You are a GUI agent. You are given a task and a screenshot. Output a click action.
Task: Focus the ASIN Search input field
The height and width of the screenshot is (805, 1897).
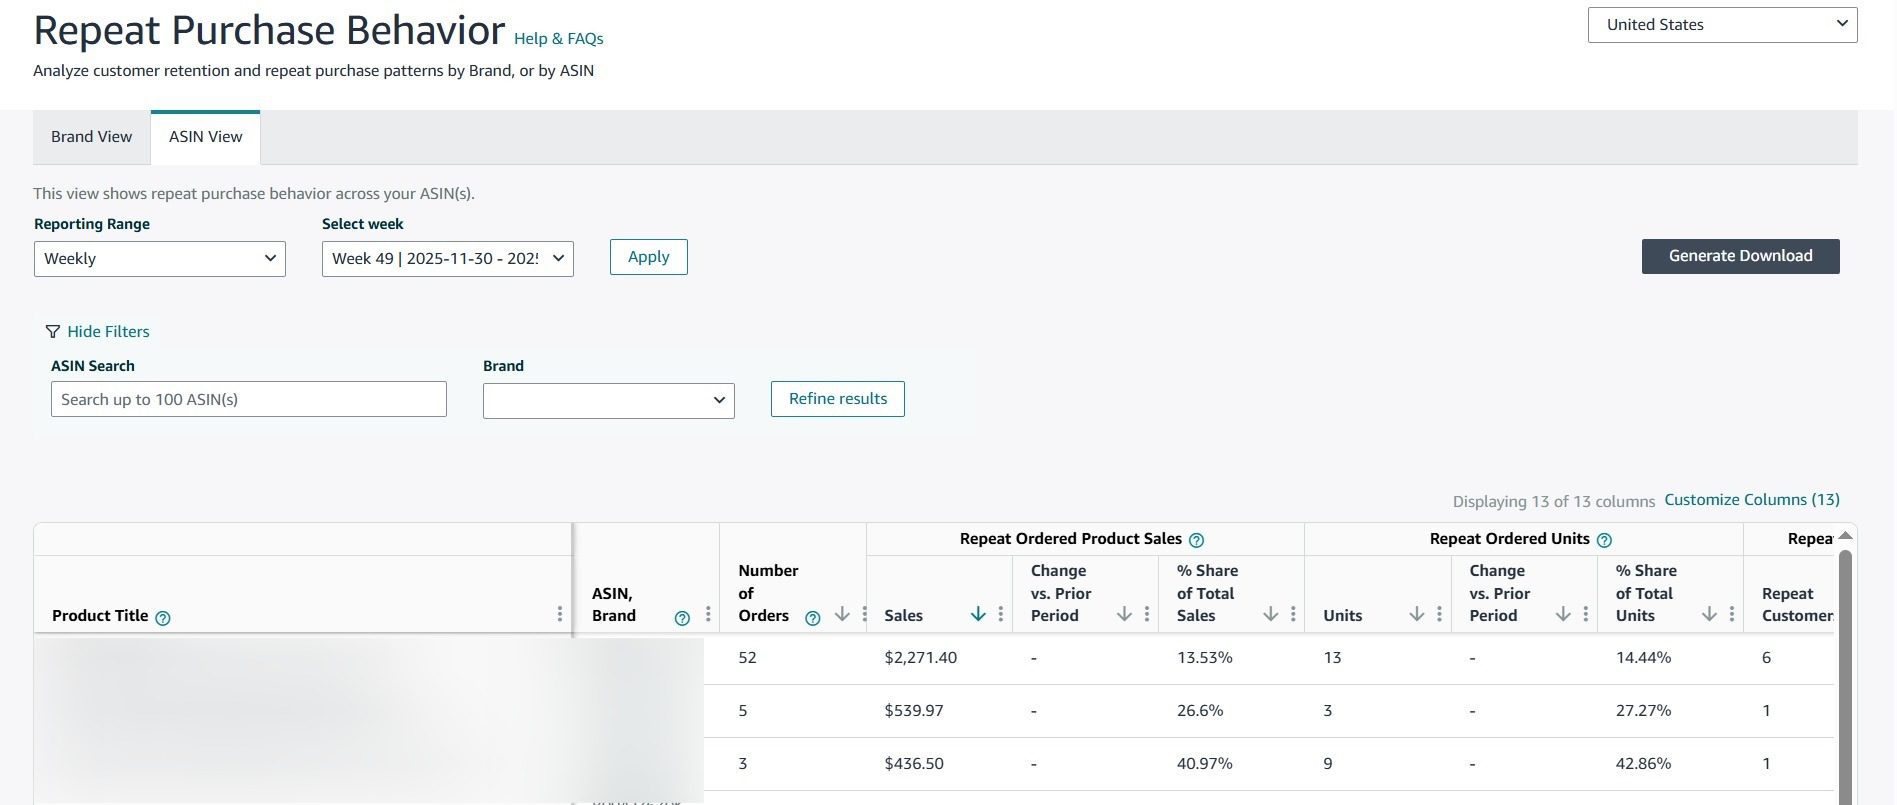[249, 399]
